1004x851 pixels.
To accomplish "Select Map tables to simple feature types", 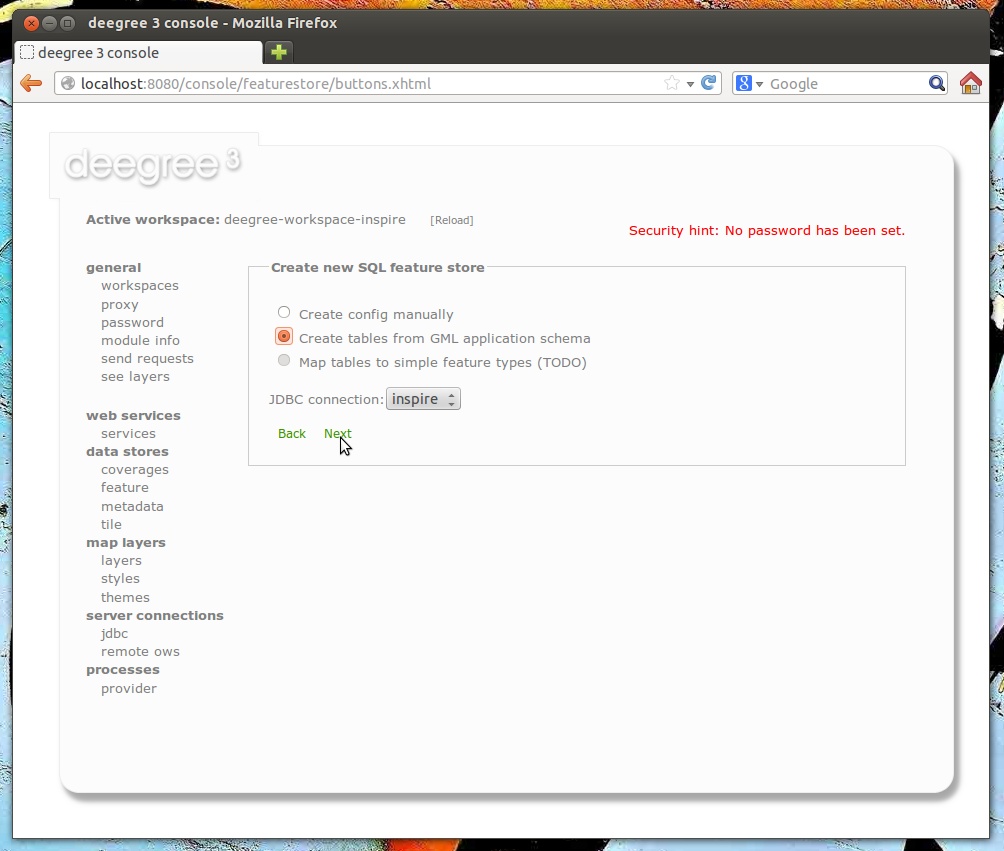I will pos(283,361).
